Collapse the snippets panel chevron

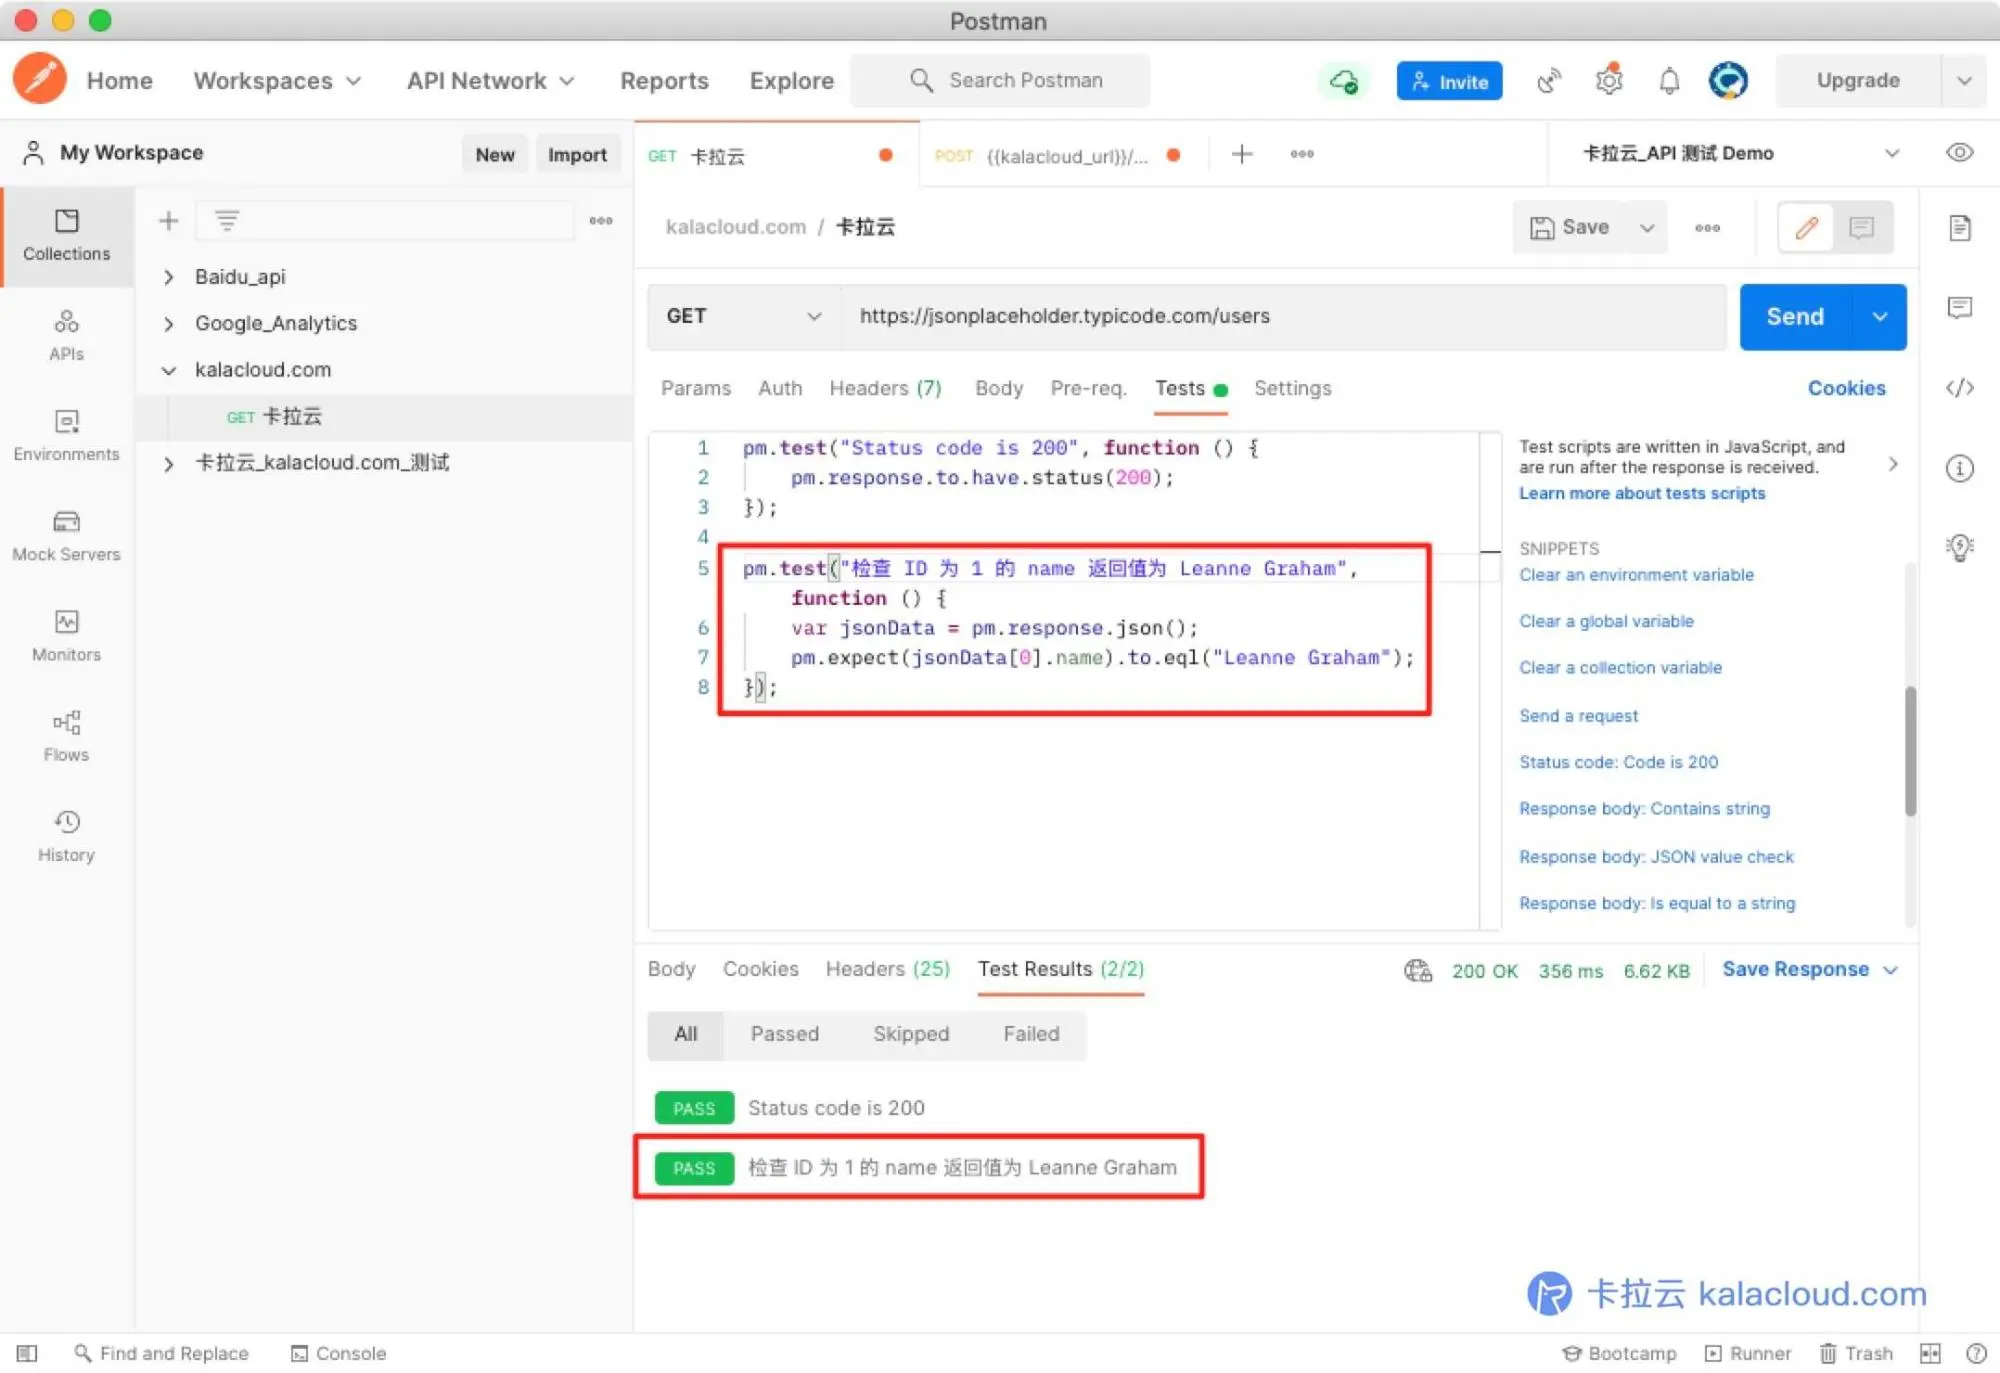coord(1892,464)
